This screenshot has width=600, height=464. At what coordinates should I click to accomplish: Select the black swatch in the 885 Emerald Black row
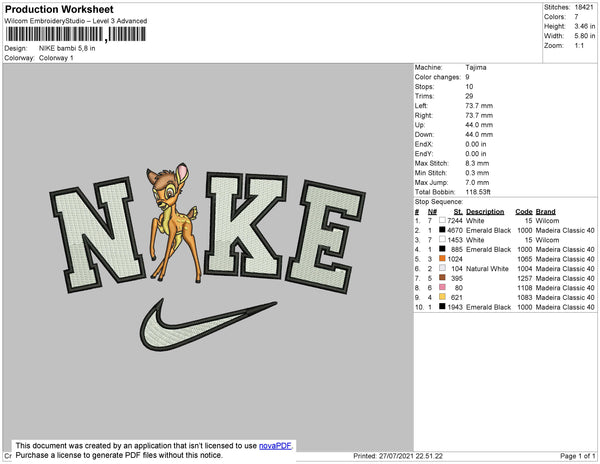(x=442, y=249)
